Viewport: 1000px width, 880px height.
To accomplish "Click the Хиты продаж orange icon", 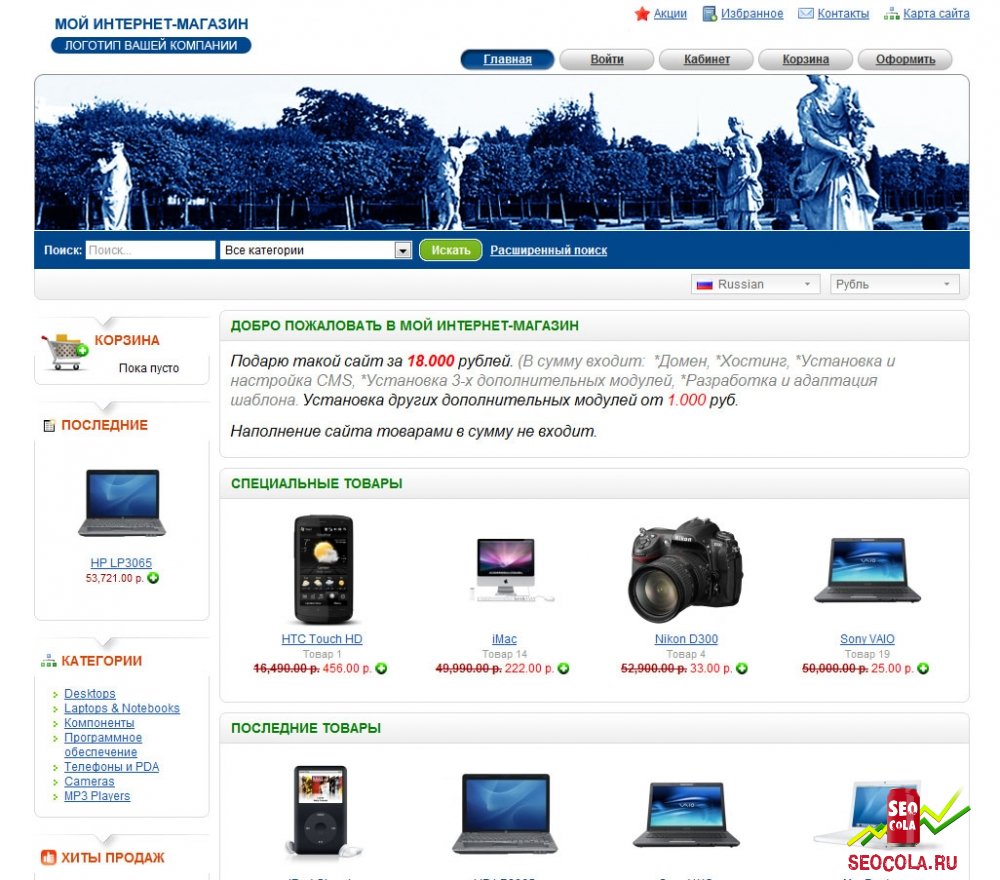I will 48,858.
